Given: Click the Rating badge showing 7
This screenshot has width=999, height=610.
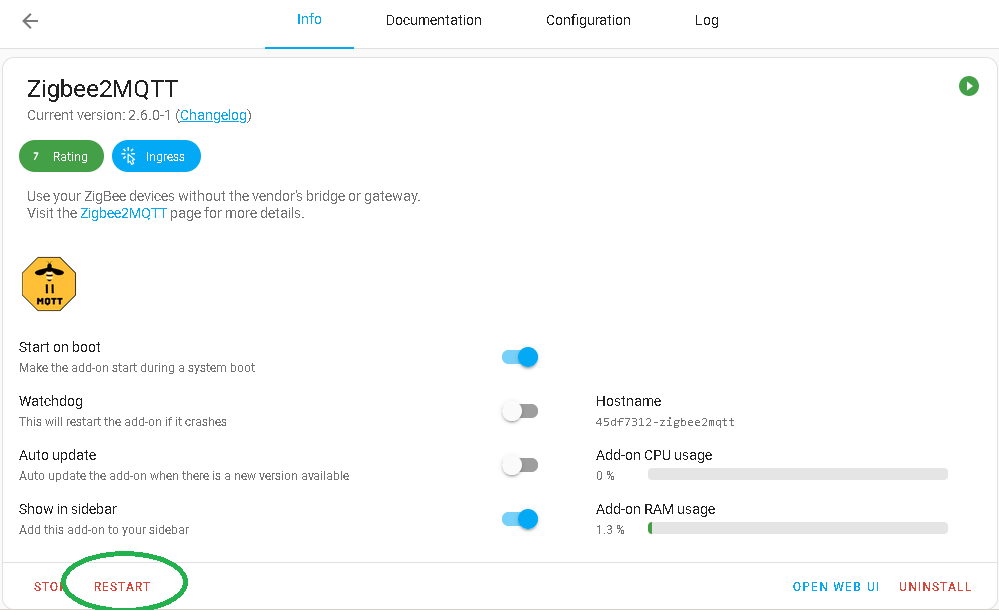Looking at the screenshot, I should (x=61, y=156).
